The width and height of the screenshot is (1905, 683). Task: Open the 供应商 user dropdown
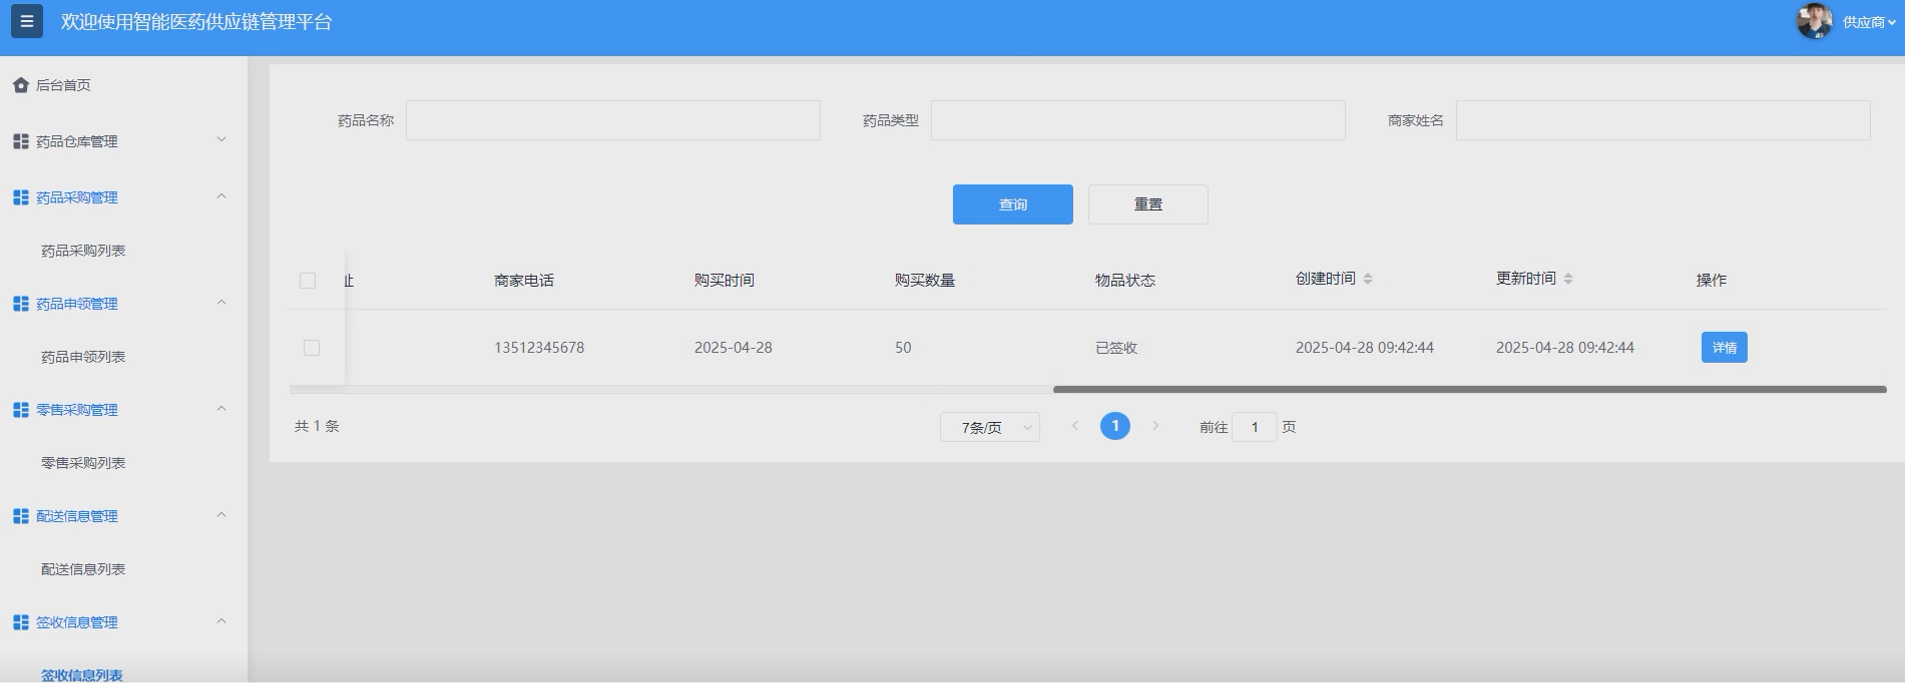[1869, 22]
